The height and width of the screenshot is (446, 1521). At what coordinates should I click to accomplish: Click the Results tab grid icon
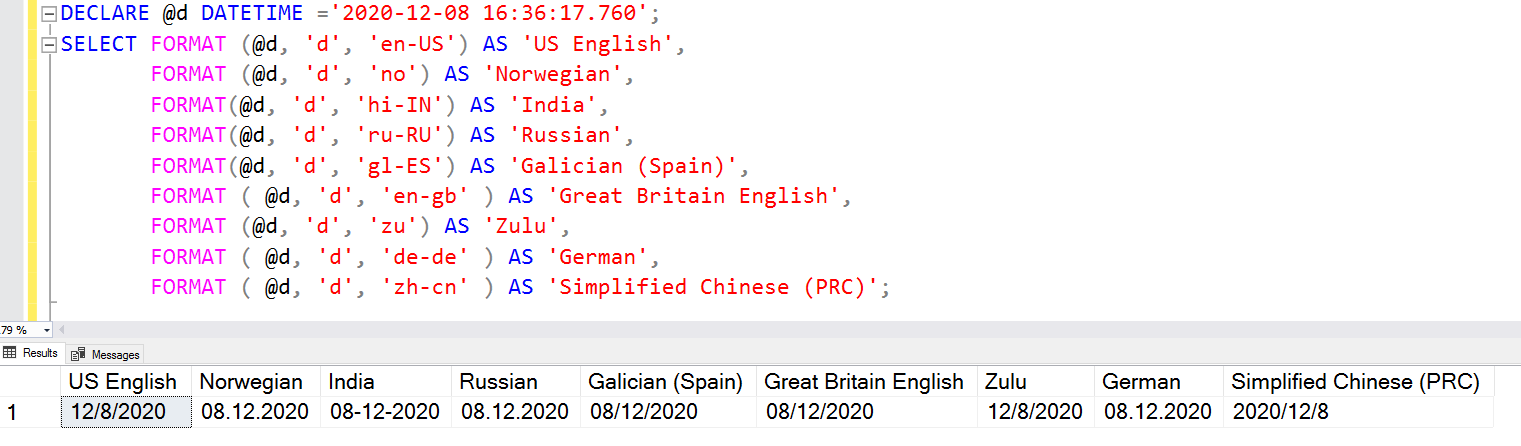[x=10, y=353]
